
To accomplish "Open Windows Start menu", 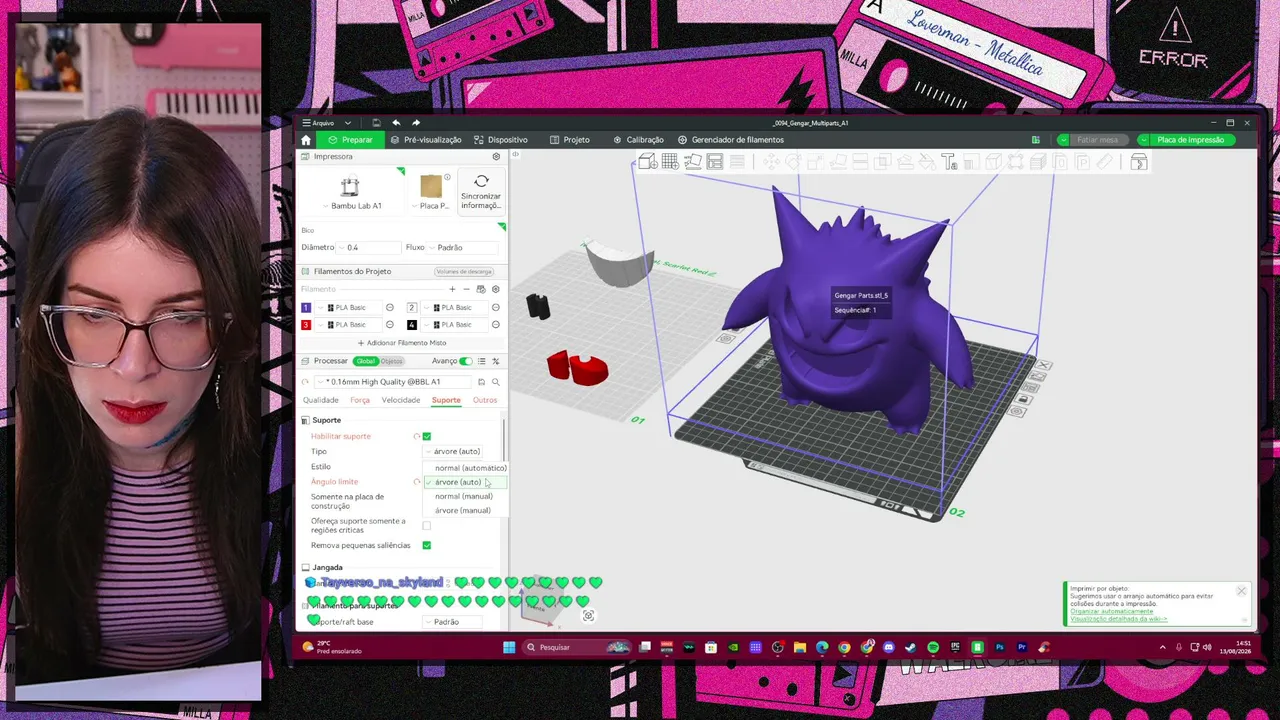I will click(x=509, y=647).
